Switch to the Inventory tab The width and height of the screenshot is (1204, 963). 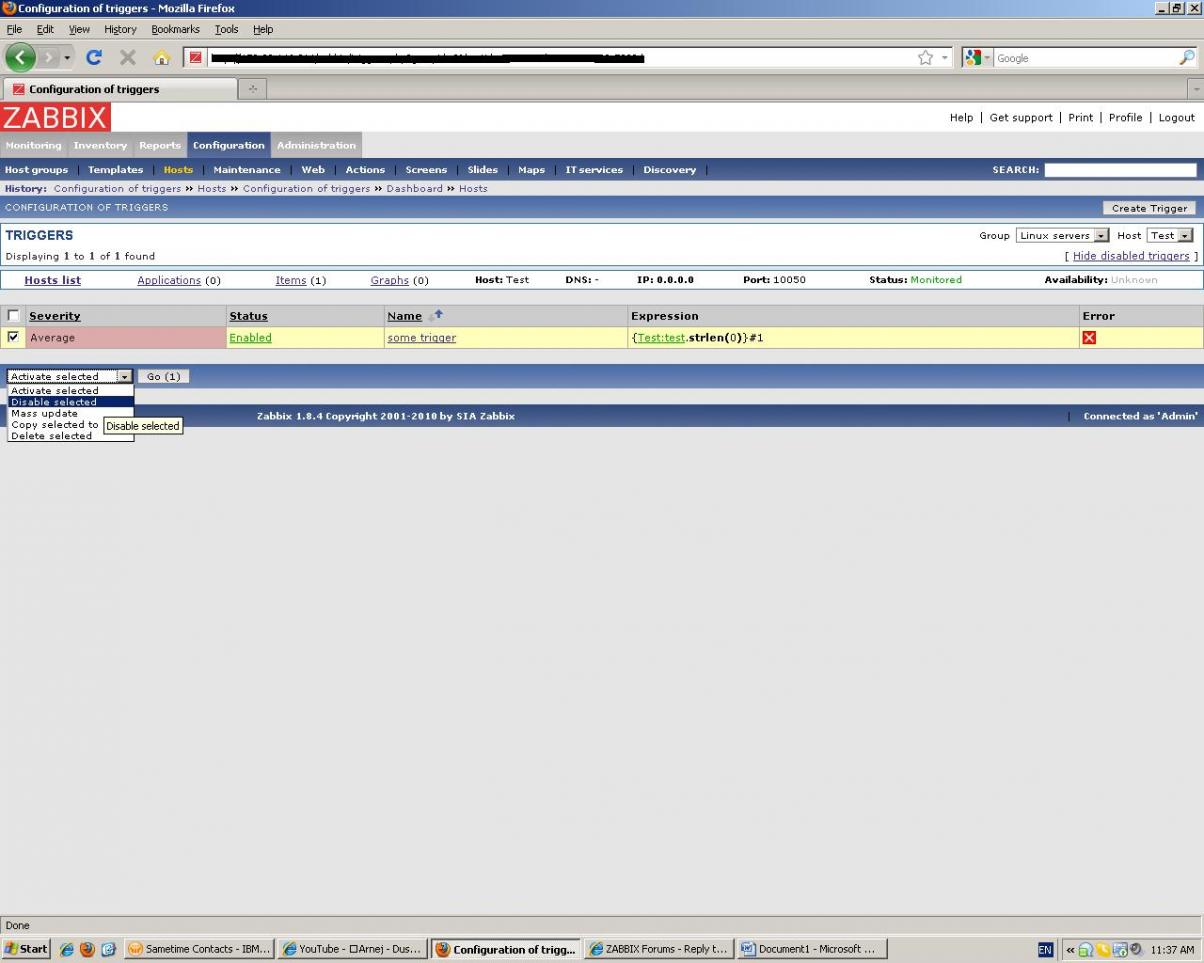(100, 145)
